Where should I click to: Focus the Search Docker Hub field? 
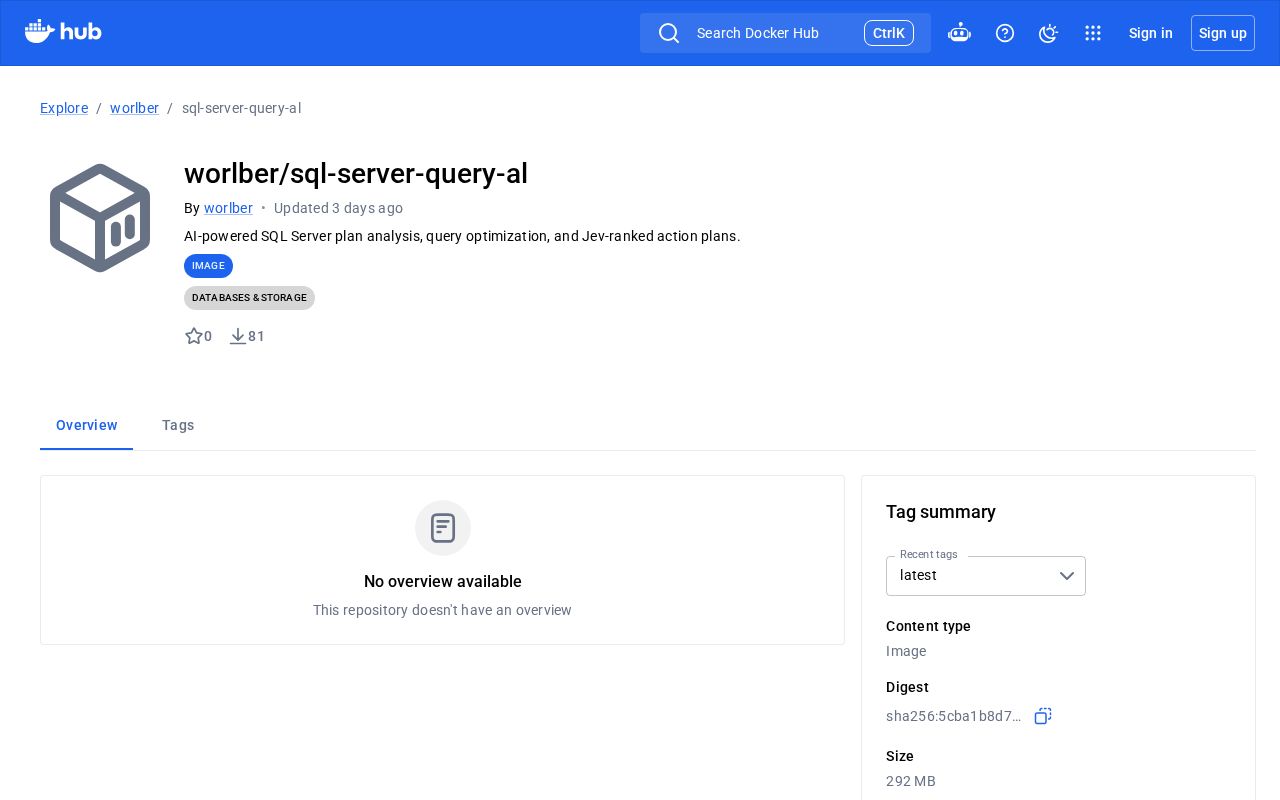(x=785, y=33)
